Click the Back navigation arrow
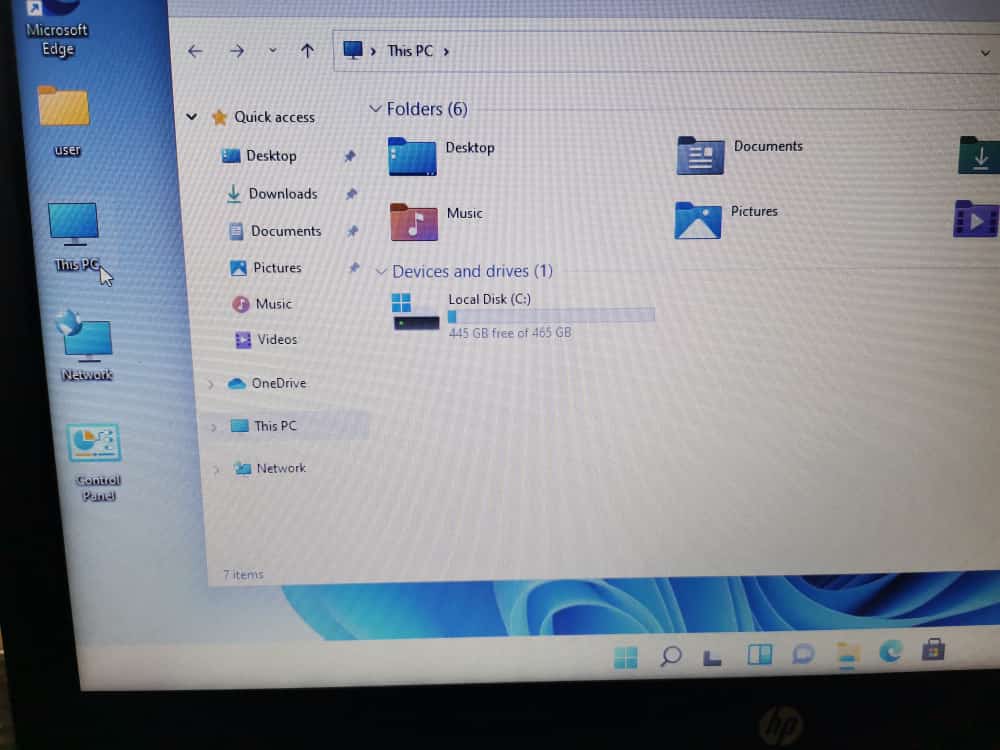This screenshot has height=750, width=1000. (x=195, y=51)
